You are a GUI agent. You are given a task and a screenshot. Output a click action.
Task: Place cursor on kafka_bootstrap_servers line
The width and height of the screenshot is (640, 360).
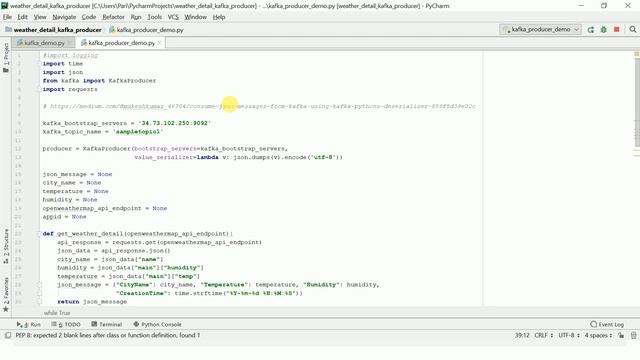[127, 123]
